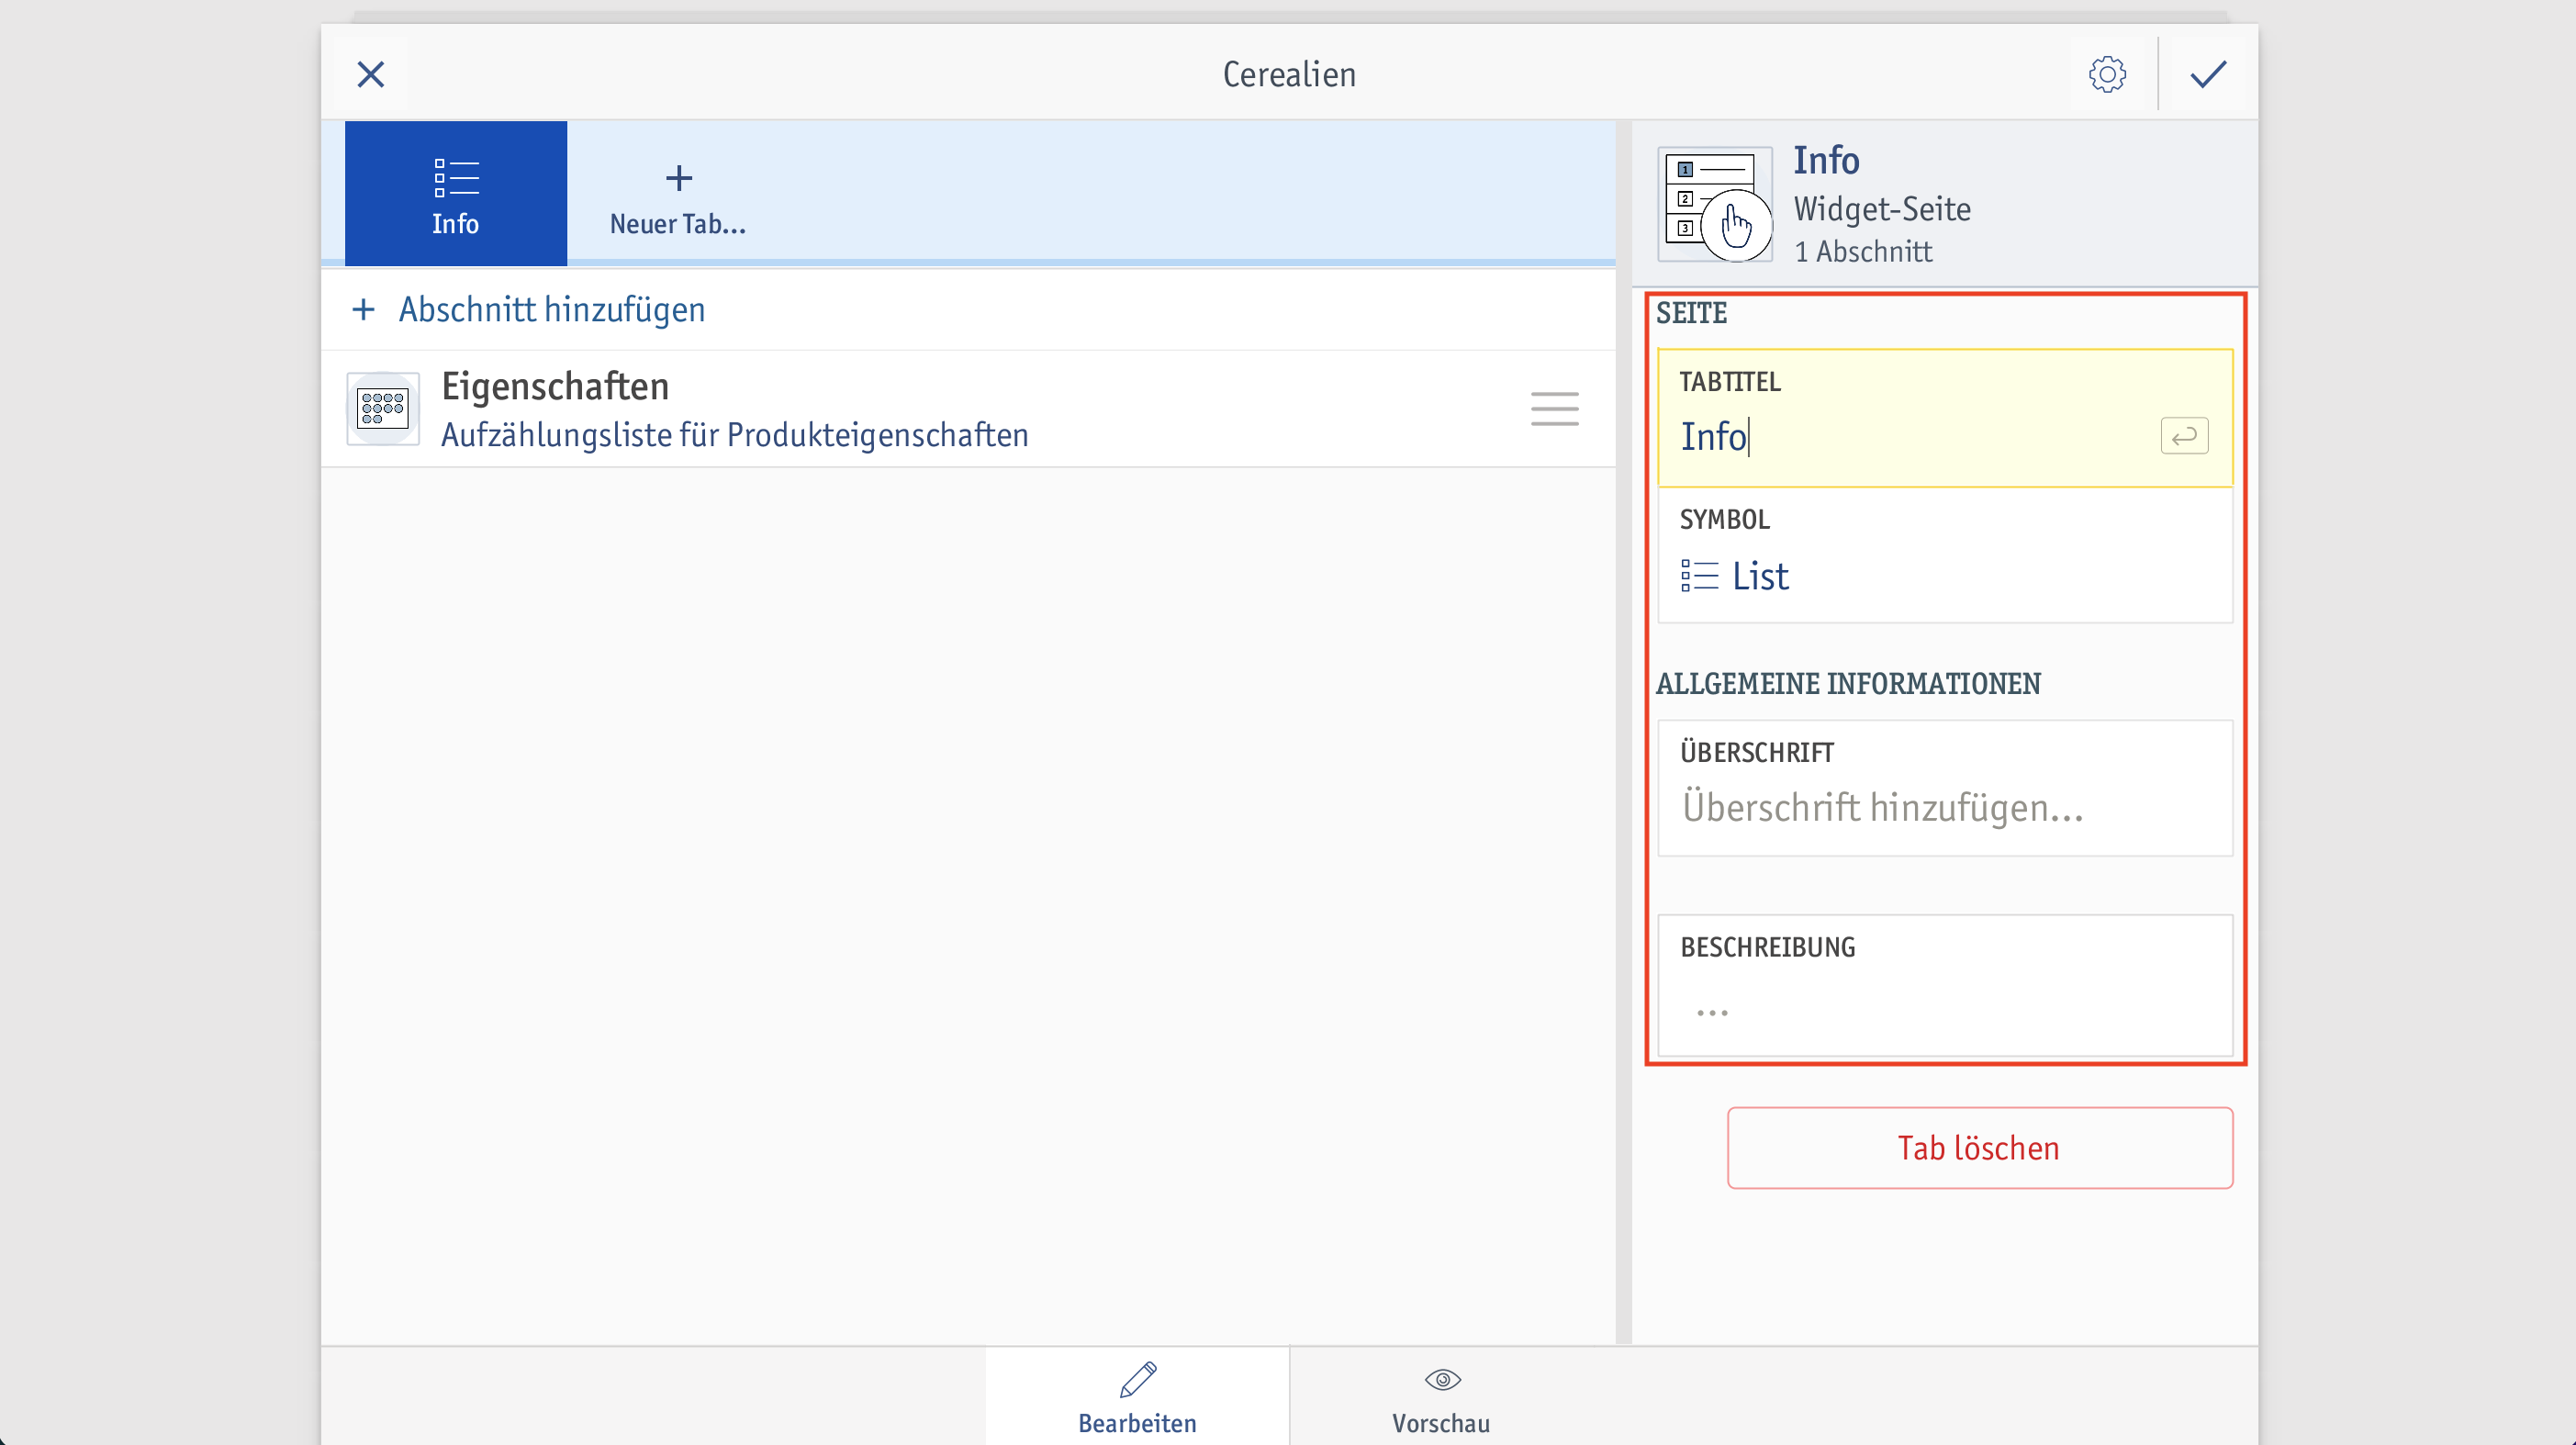This screenshot has height=1445, width=2576.
Task: Select the Info tab
Action: coord(456,193)
